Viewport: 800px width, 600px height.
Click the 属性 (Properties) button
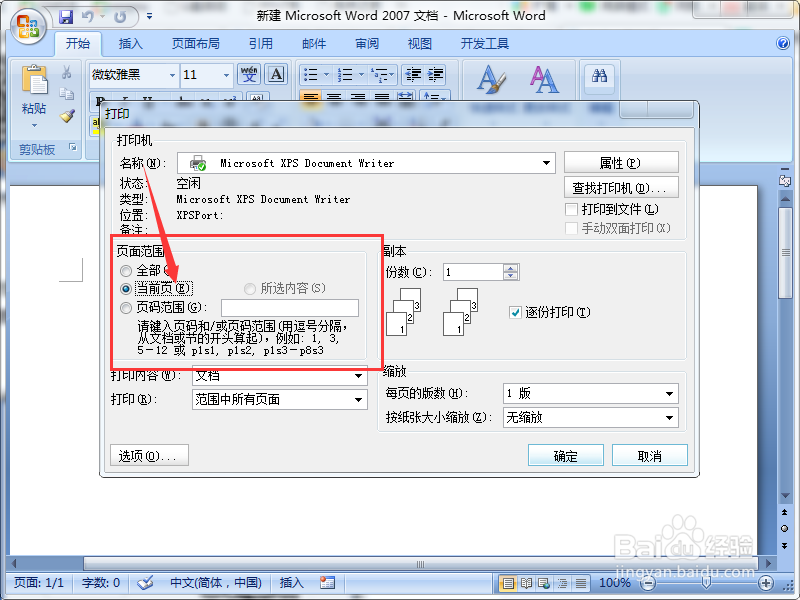tap(621, 163)
